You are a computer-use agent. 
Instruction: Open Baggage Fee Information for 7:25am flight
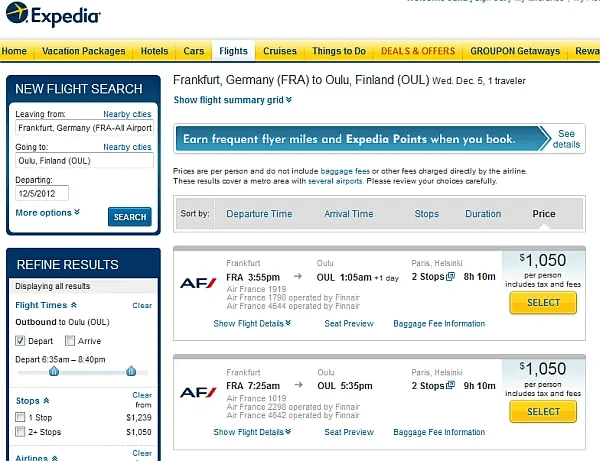coord(439,432)
